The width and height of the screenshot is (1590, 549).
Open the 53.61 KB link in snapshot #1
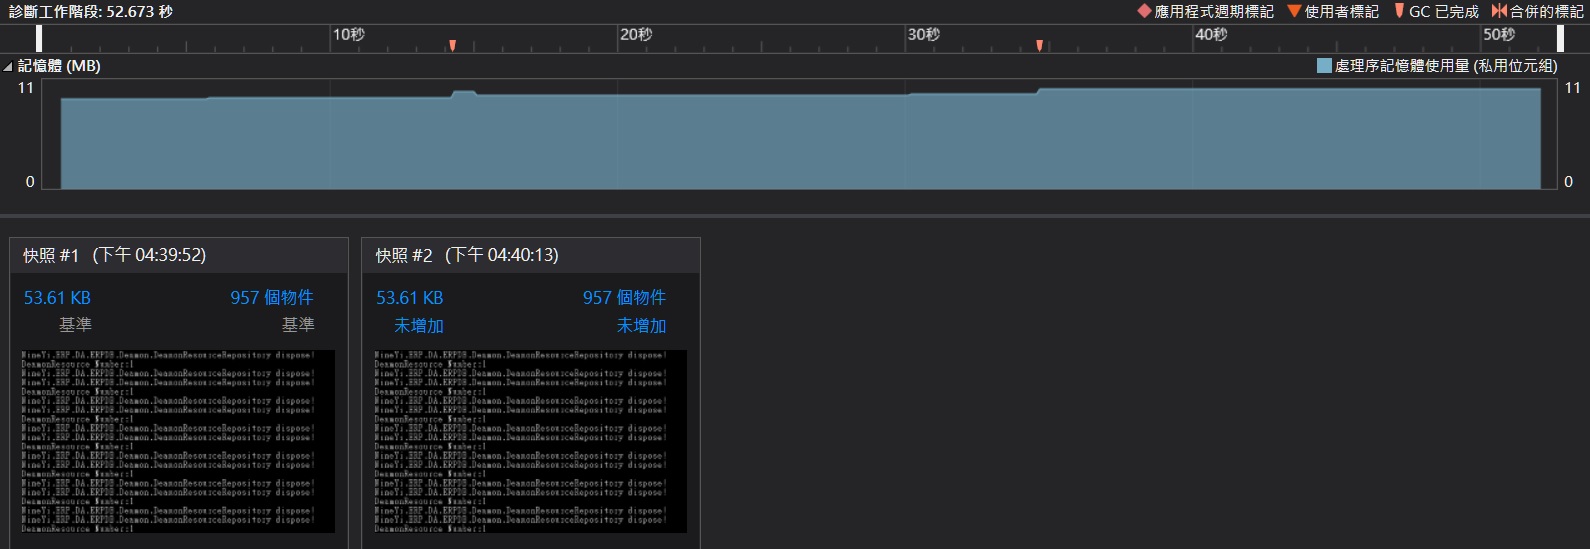tap(57, 298)
